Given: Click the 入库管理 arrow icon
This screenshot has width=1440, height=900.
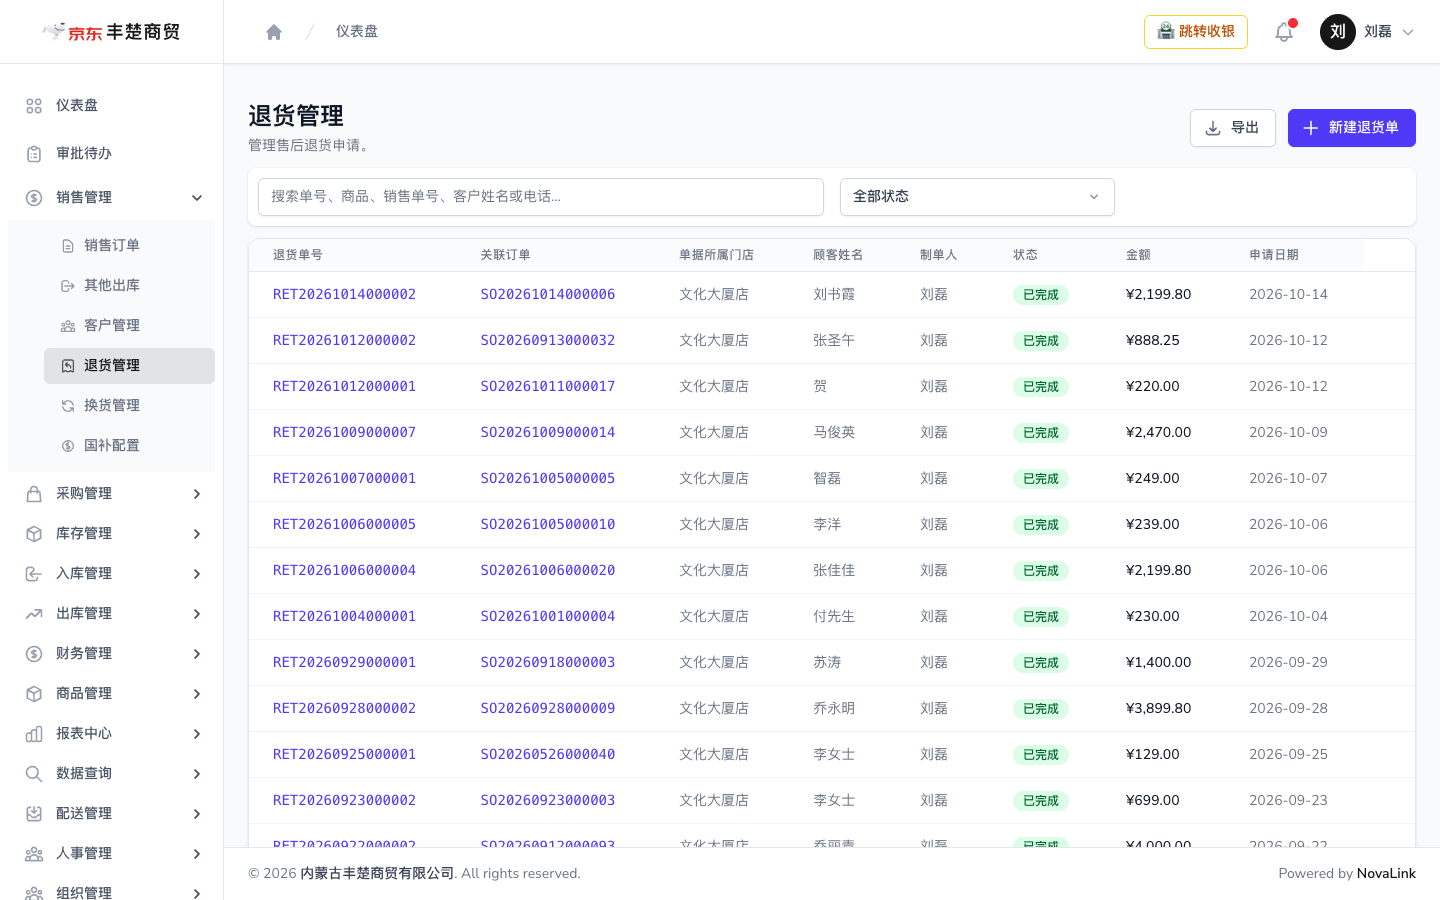Looking at the screenshot, I should click(x=34, y=574).
